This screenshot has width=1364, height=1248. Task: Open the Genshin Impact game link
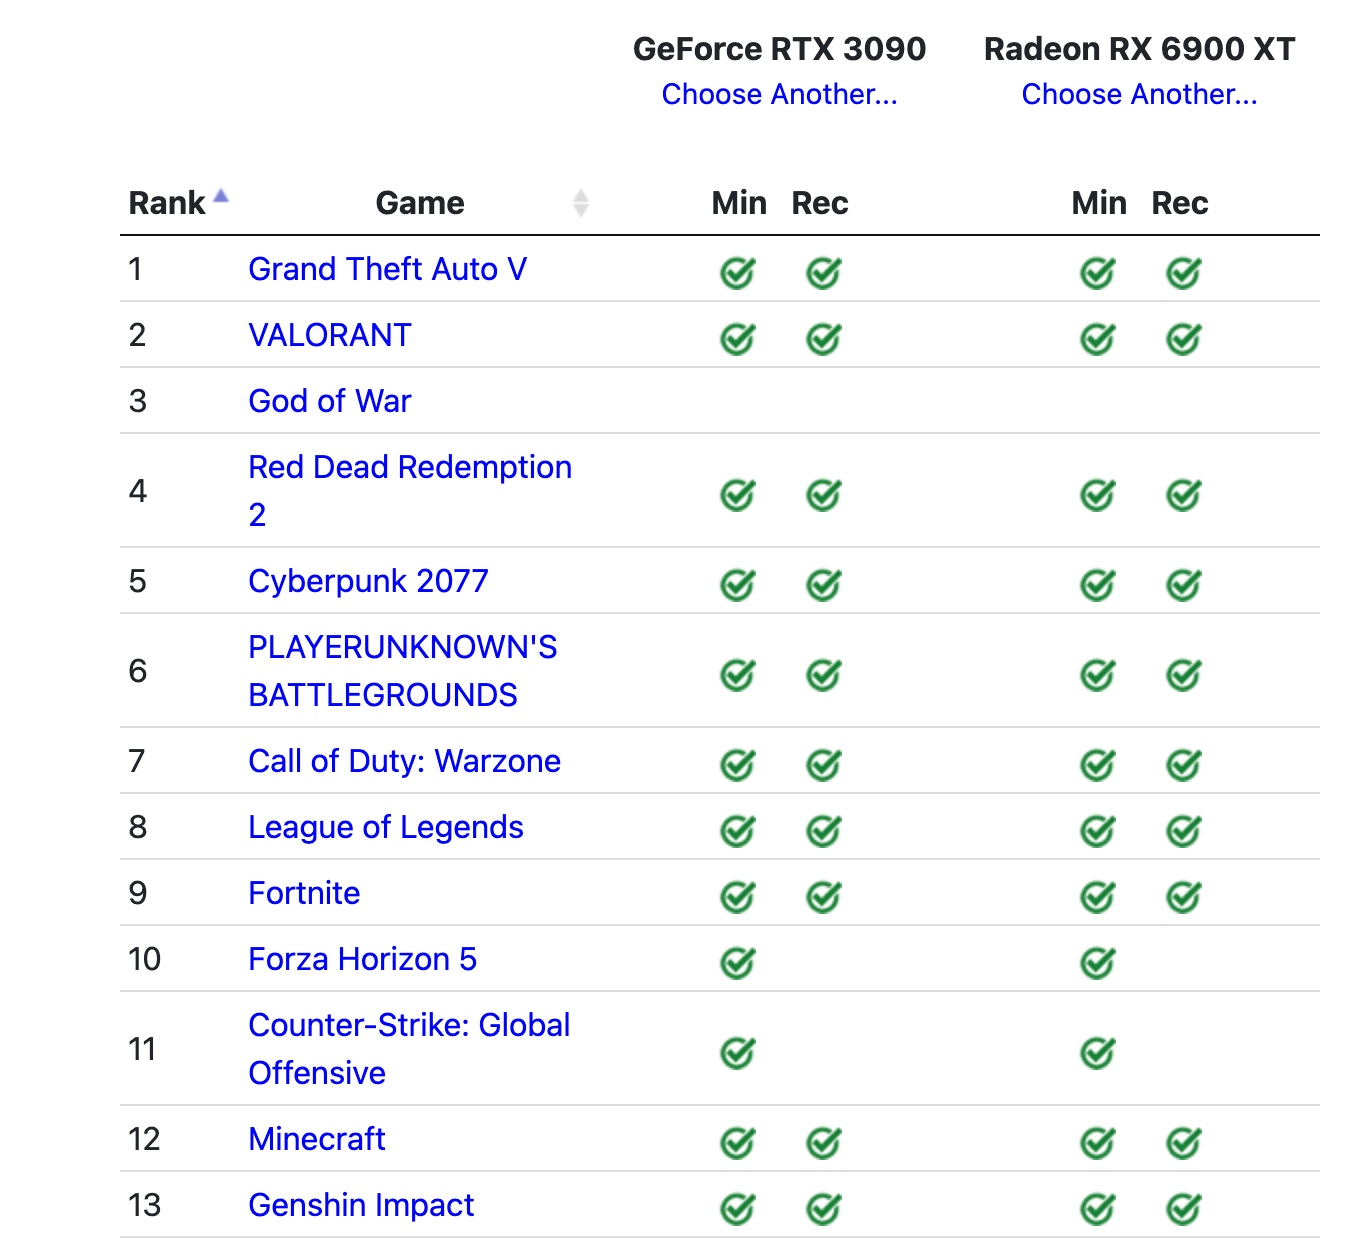tap(362, 1205)
